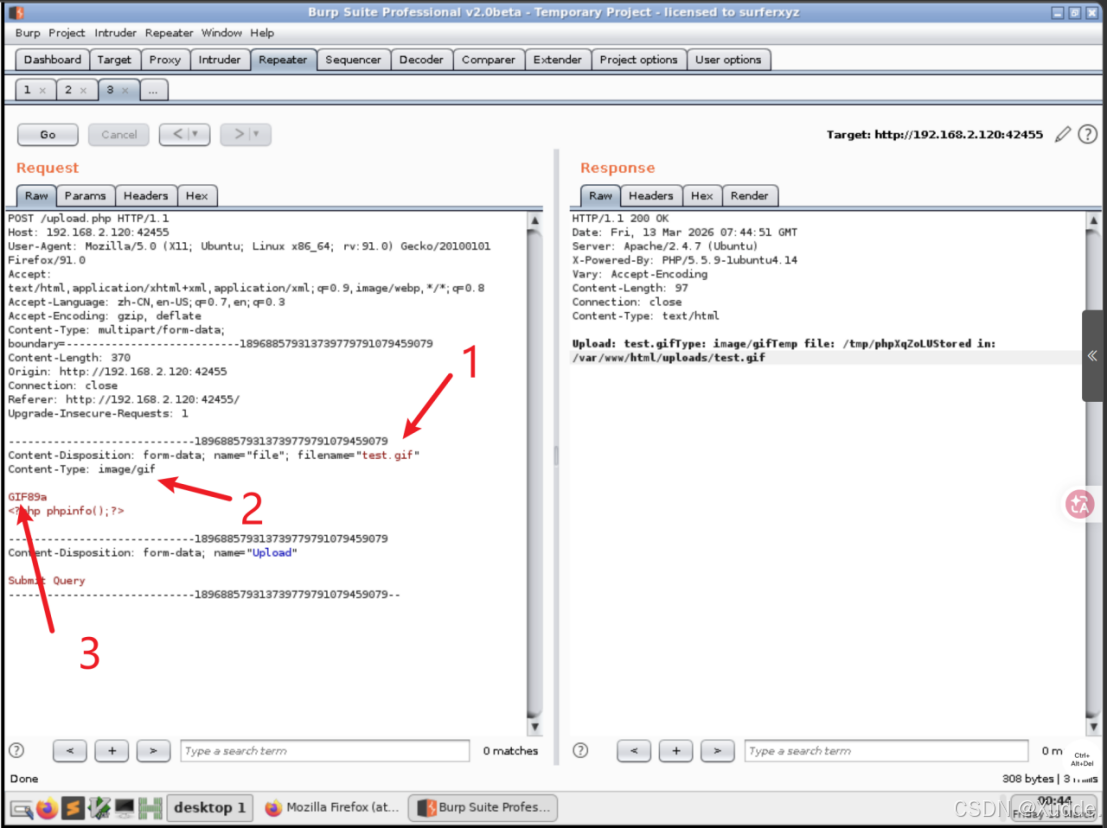Open the history back dropdown arrow
The width and height of the screenshot is (1107, 829).
(x=196, y=134)
